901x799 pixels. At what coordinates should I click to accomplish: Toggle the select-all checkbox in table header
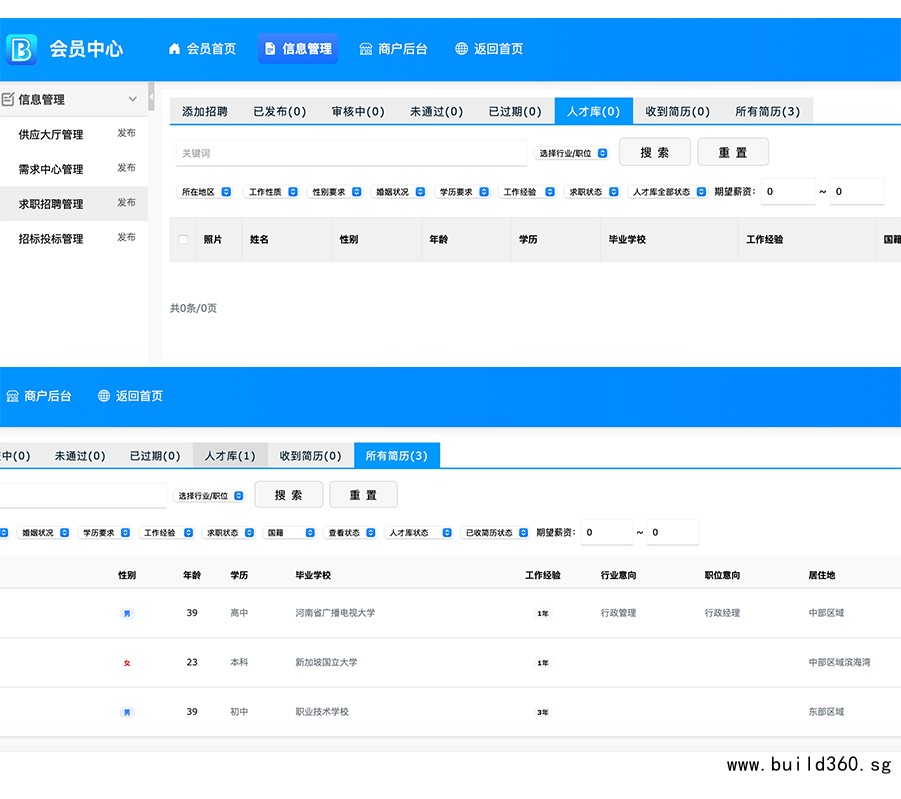click(x=182, y=240)
